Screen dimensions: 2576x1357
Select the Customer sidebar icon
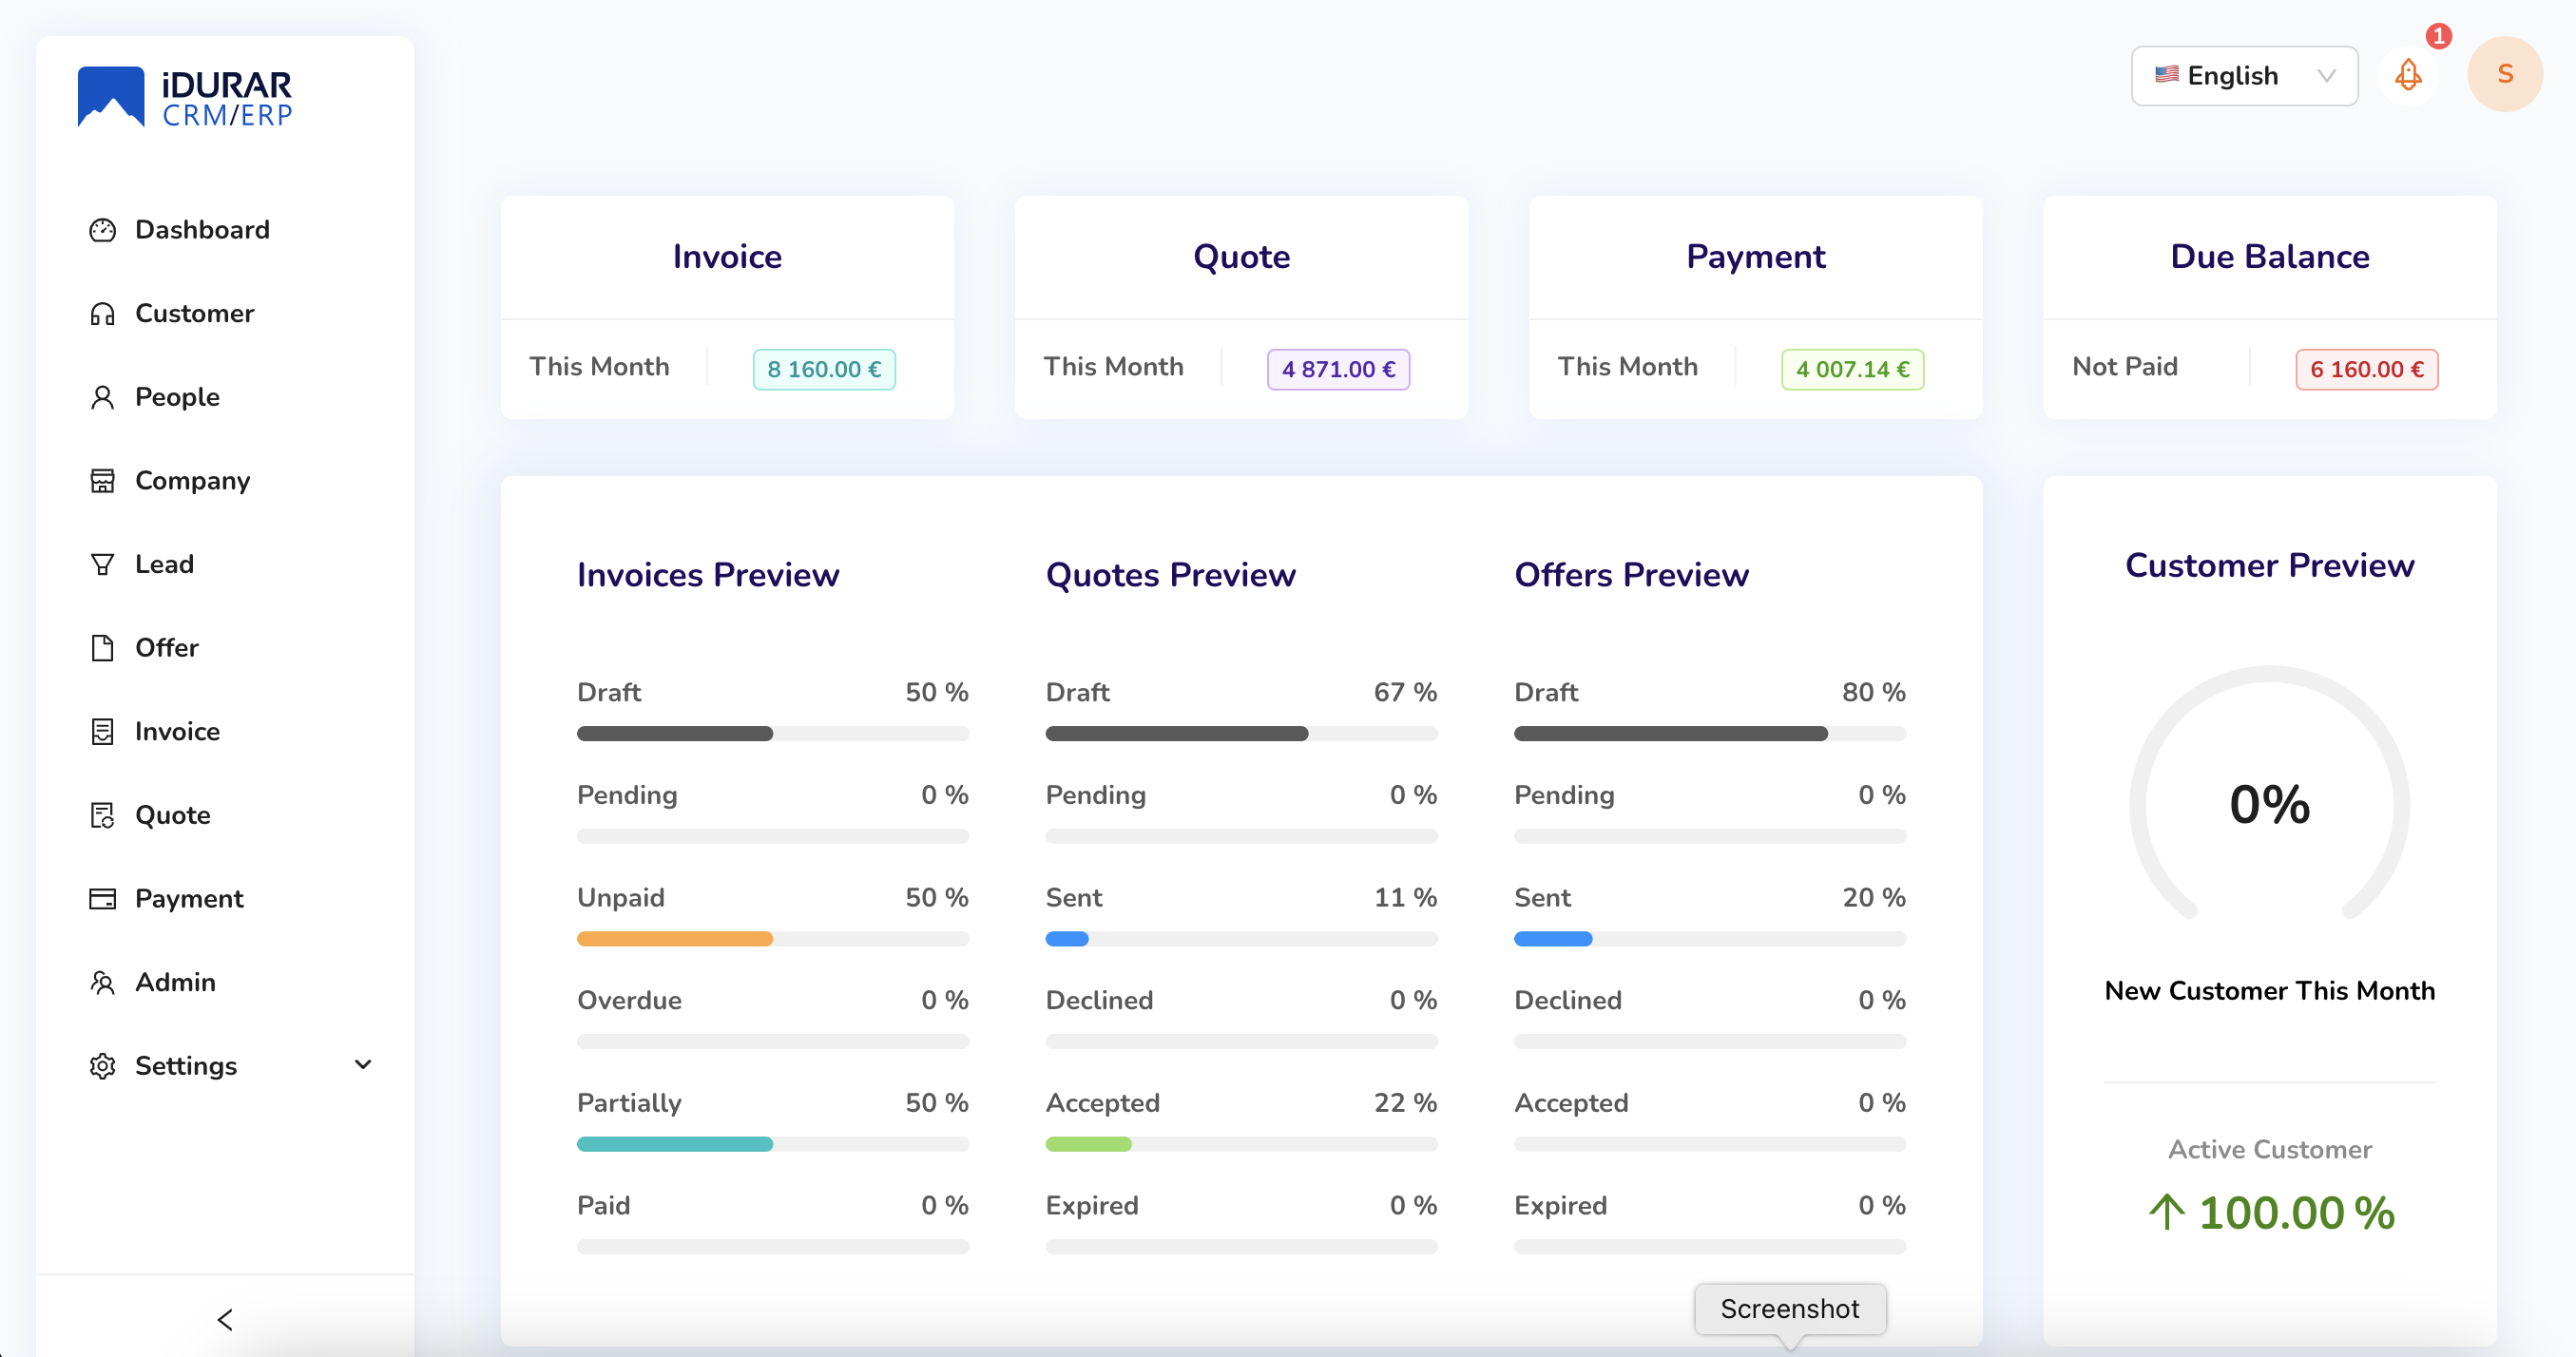tap(103, 314)
